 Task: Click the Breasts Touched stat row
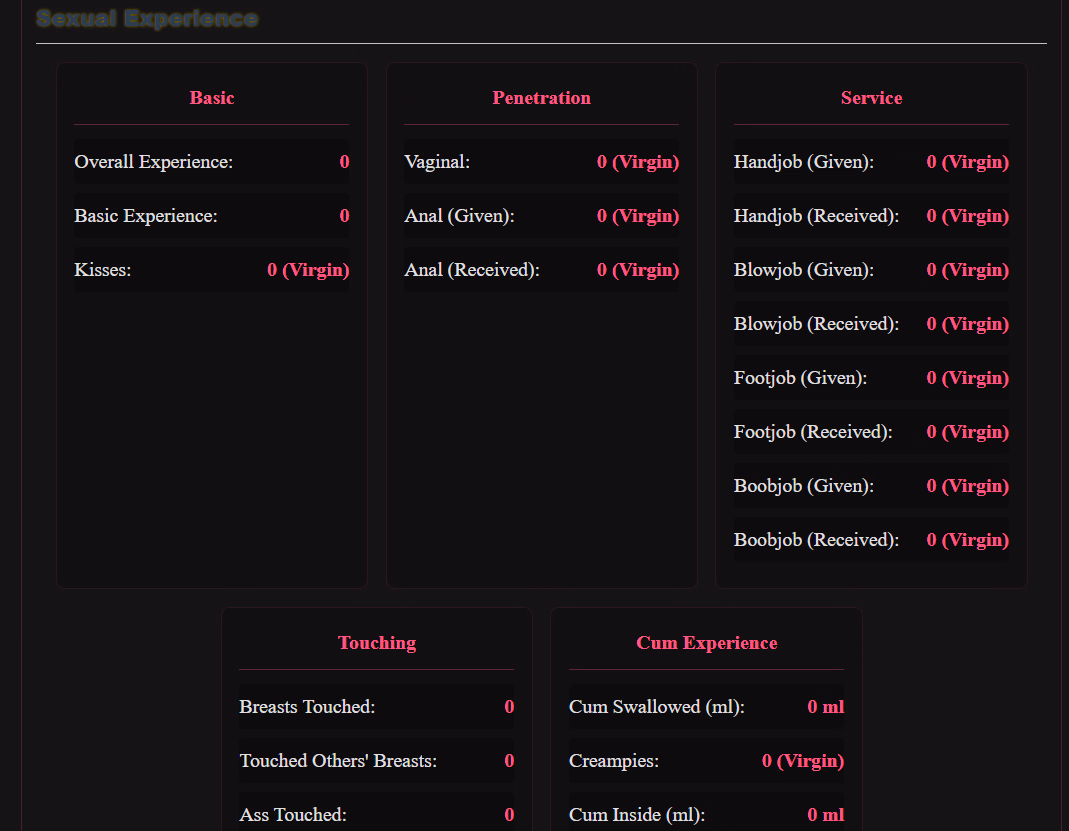tap(377, 707)
